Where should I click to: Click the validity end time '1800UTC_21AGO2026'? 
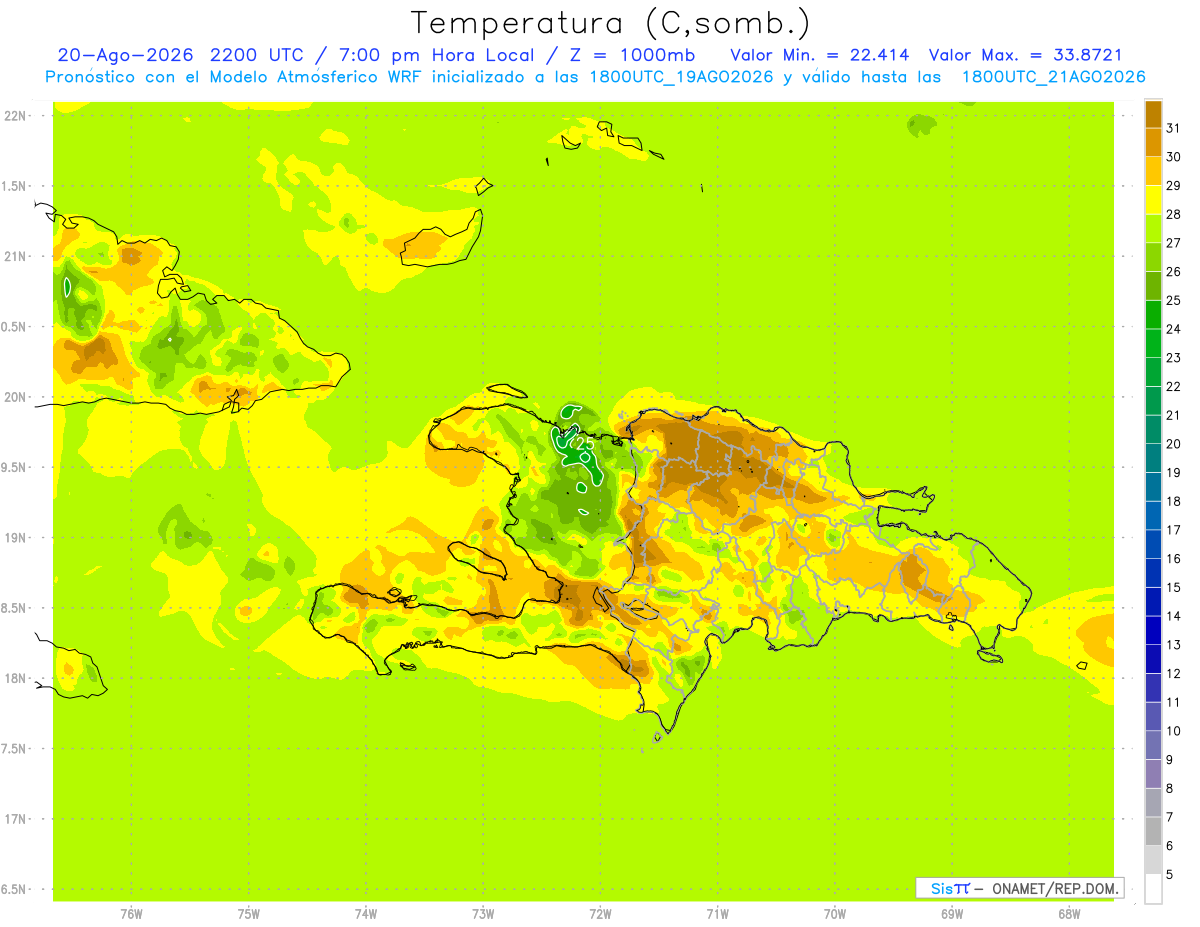point(1053,77)
